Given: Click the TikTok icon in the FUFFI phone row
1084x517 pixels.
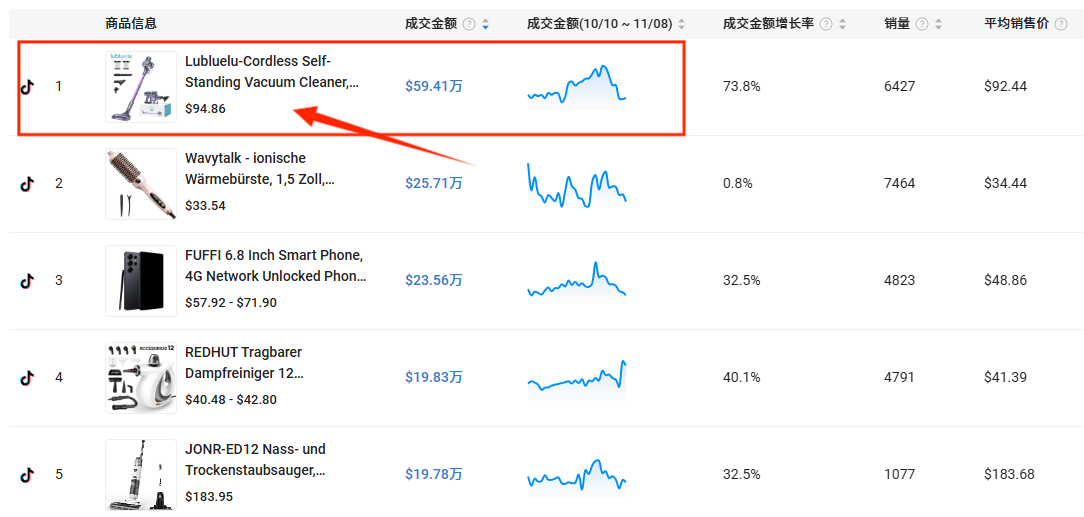Looking at the screenshot, I should (x=27, y=281).
